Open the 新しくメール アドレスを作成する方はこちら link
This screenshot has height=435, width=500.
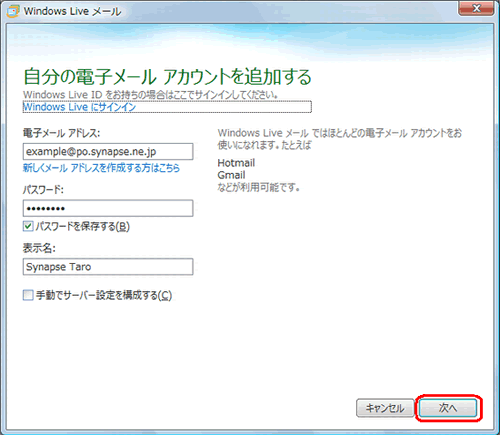point(101,167)
